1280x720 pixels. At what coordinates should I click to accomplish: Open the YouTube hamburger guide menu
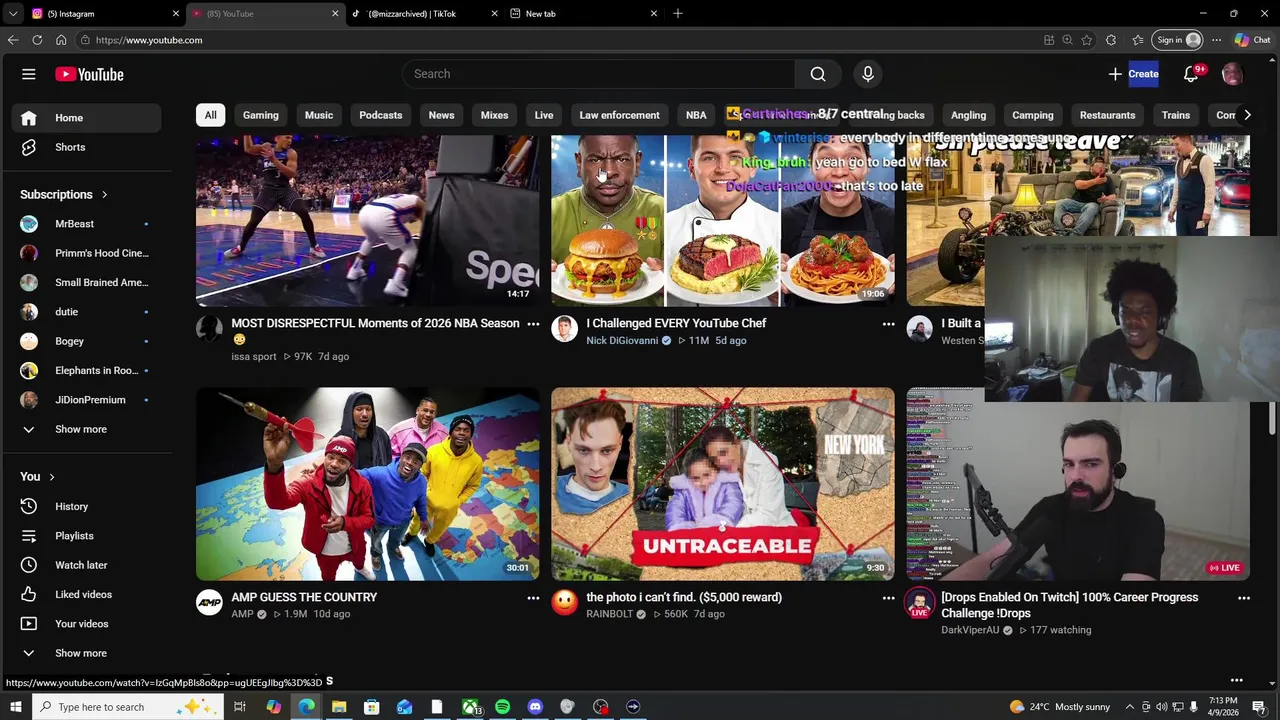[29, 74]
